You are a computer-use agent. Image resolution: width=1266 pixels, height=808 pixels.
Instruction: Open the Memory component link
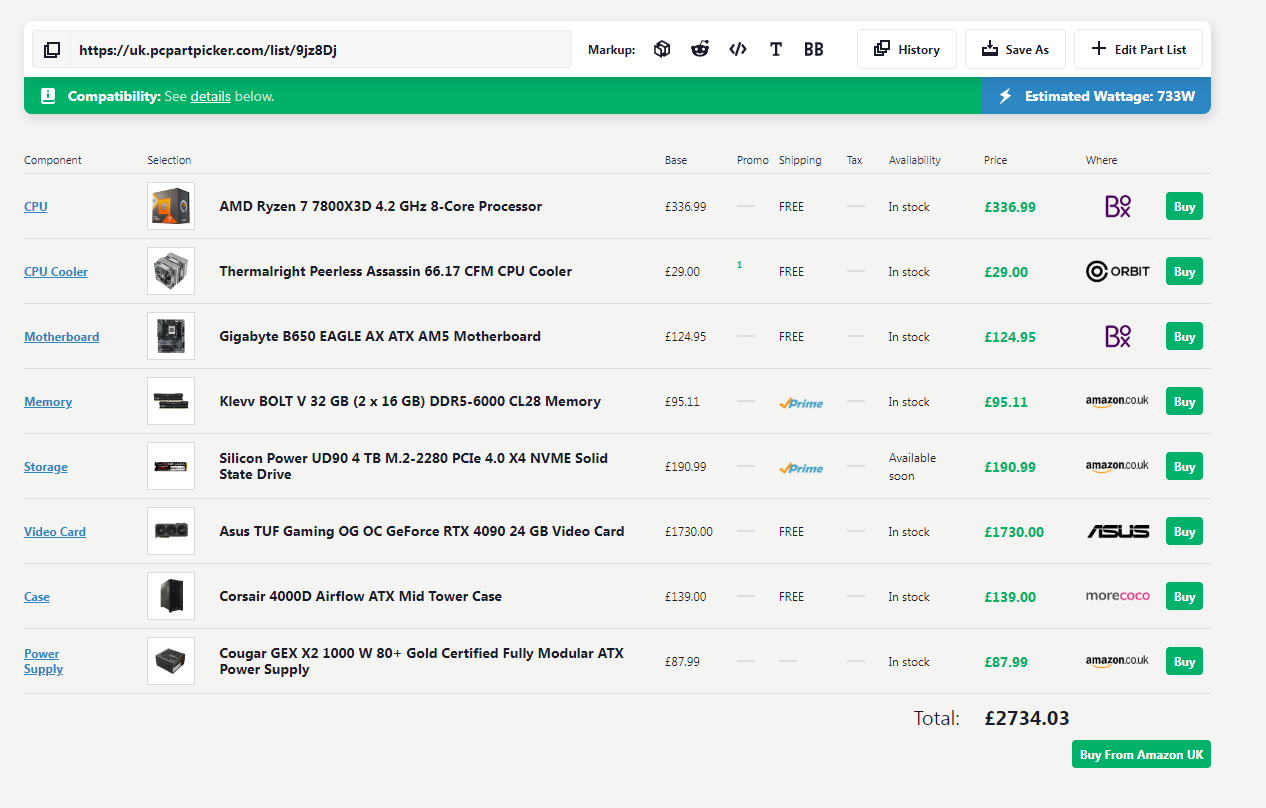[48, 402]
